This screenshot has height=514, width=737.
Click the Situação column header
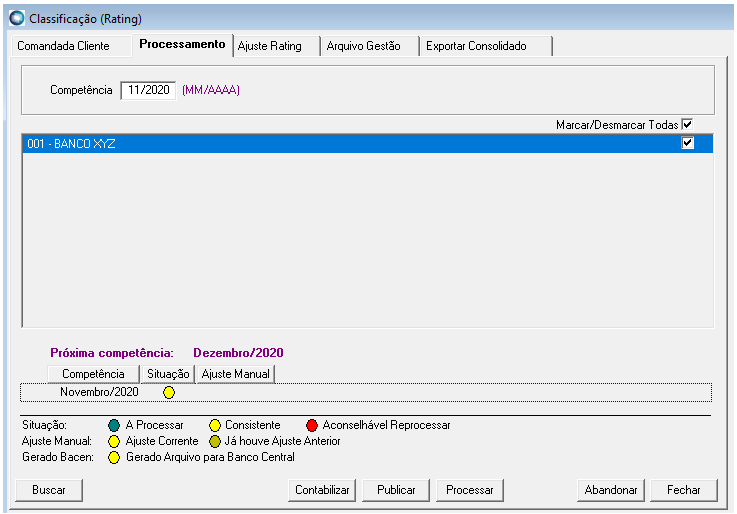pyautogui.click(x=168, y=374)
